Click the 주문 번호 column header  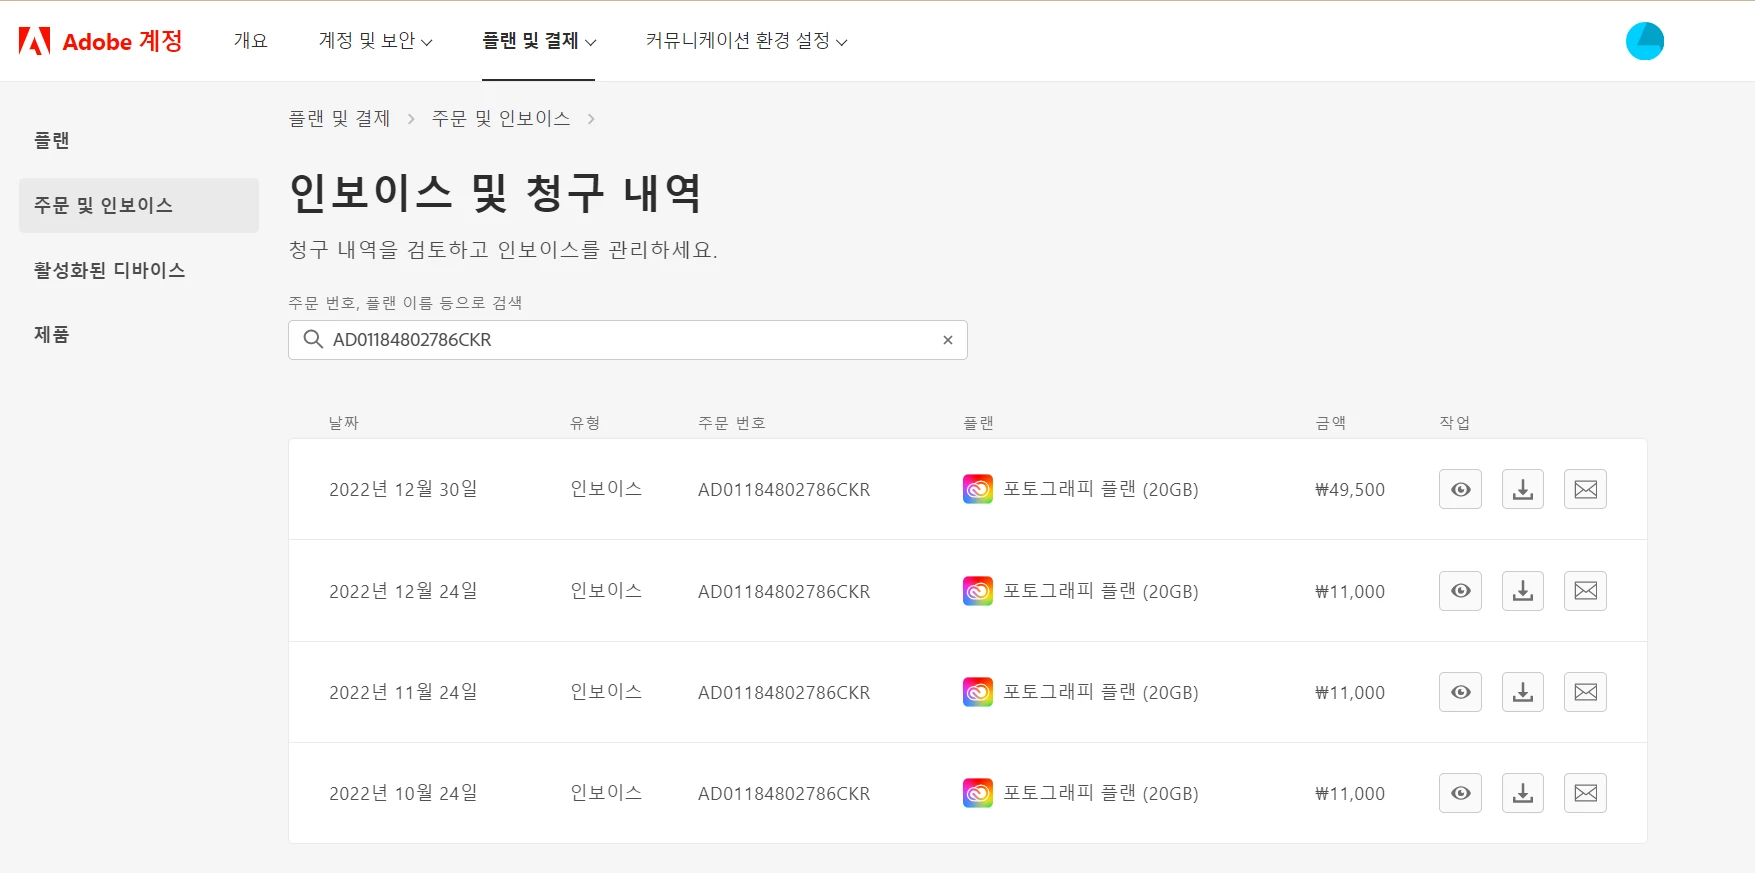[732, 423]
